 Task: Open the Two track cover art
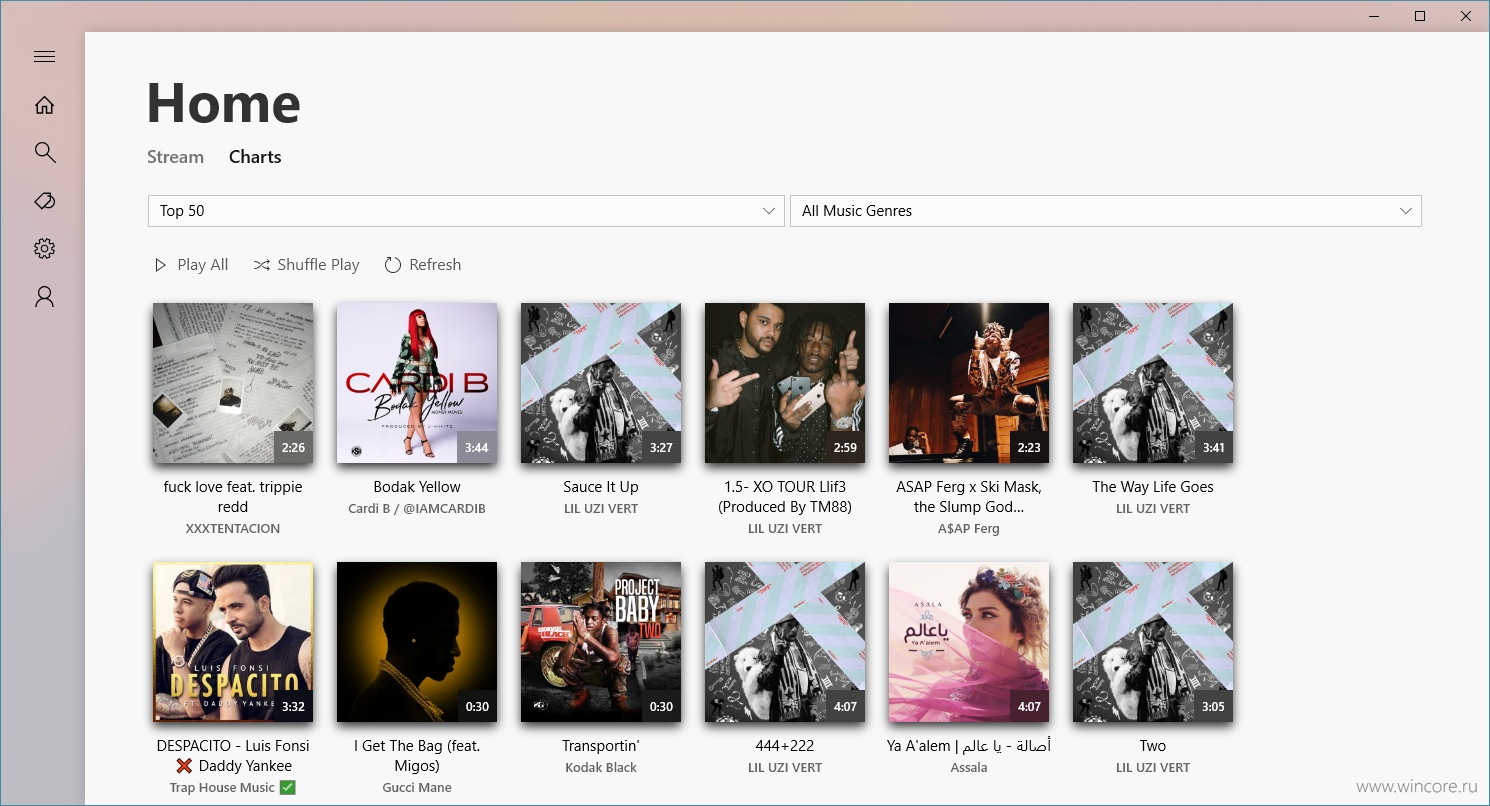(x=1153, y=642)
